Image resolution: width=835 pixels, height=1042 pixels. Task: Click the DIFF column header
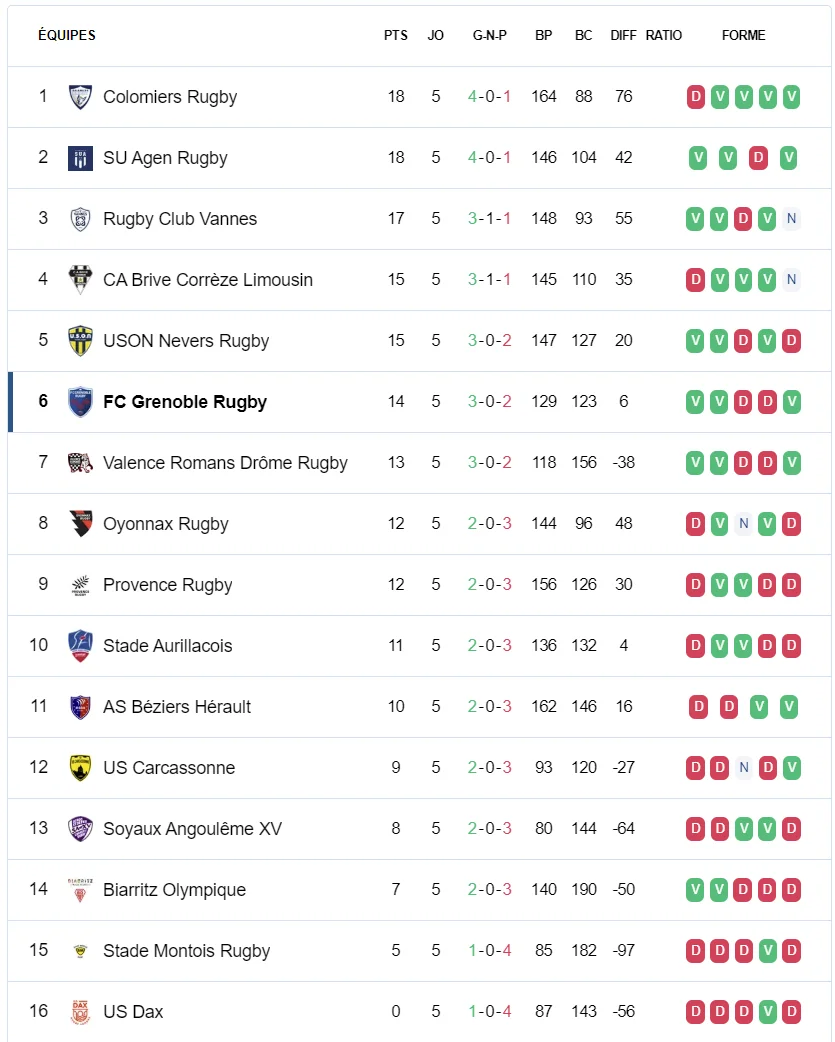click(x=623, y=35)
